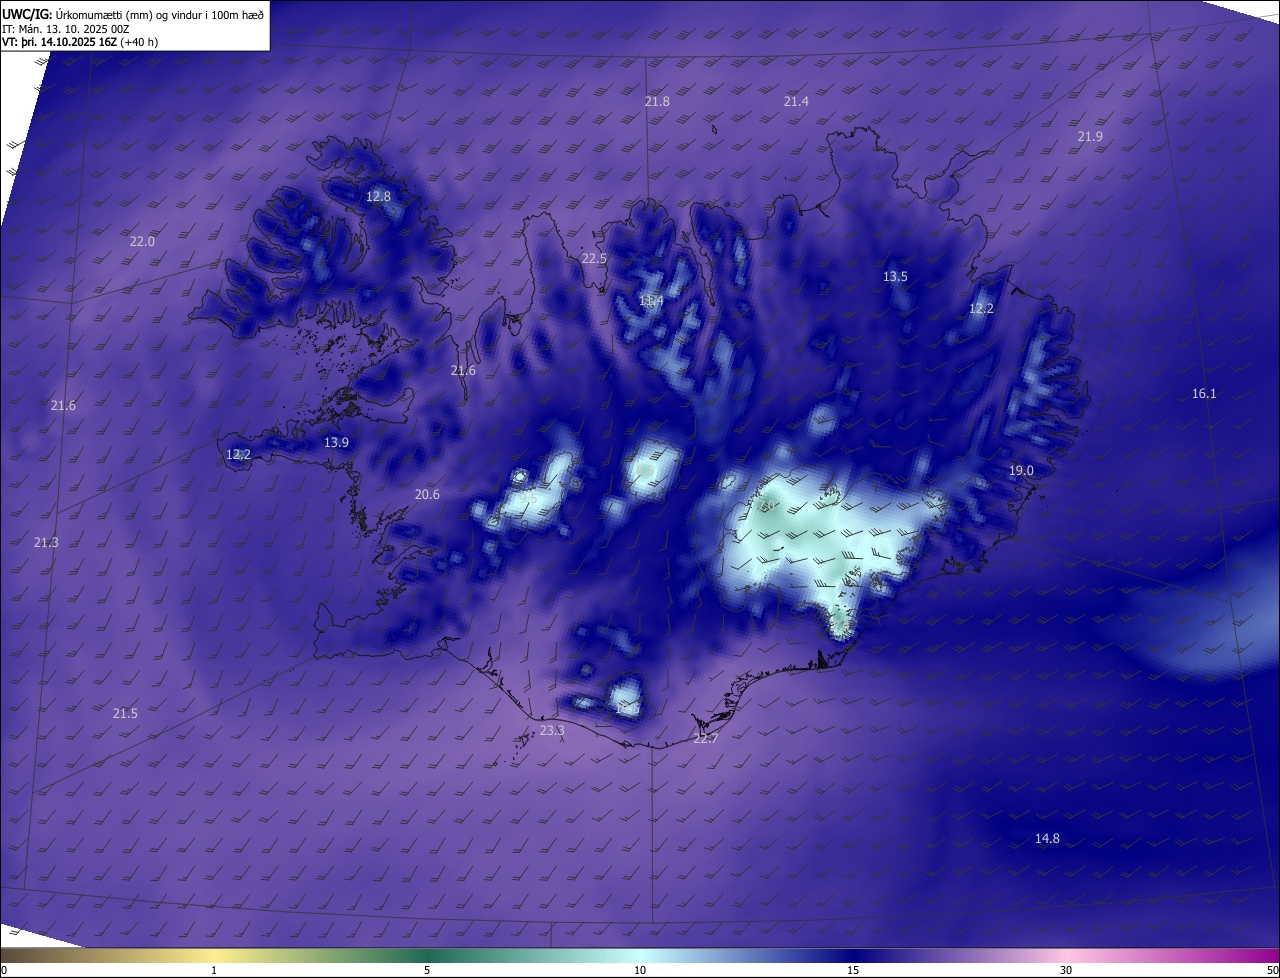Viewport: 1280px width, 978px height.
Task: Click the 23.3 value label
Action: [x=552, y=731]
